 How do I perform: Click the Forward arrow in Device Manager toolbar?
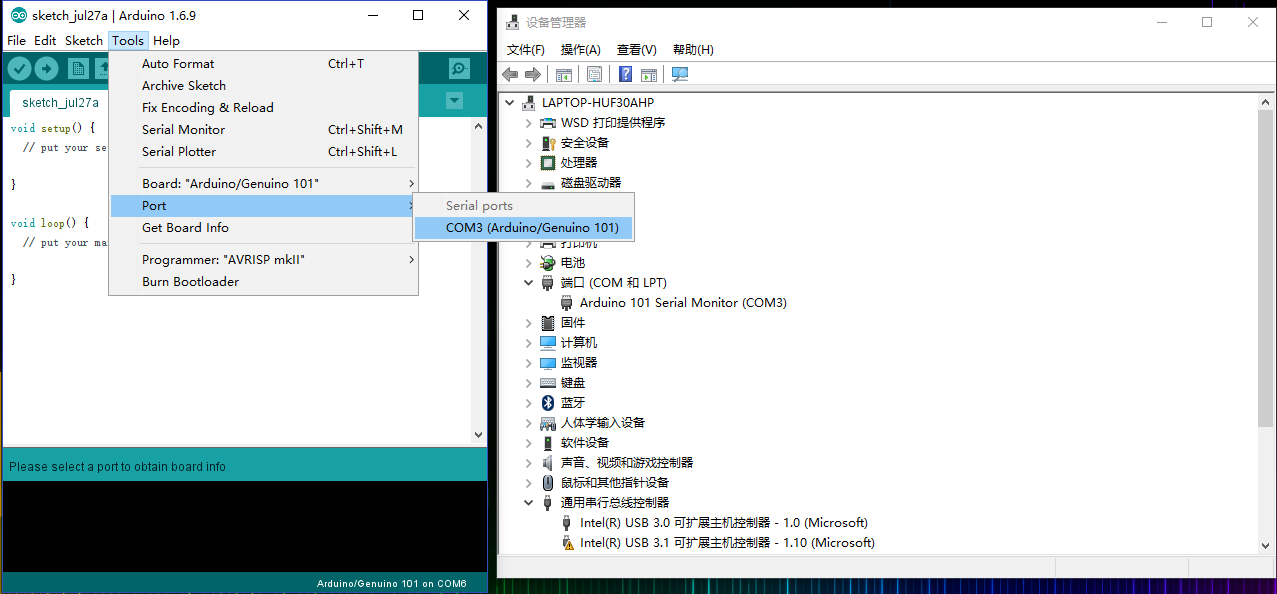tap(533, 74)
